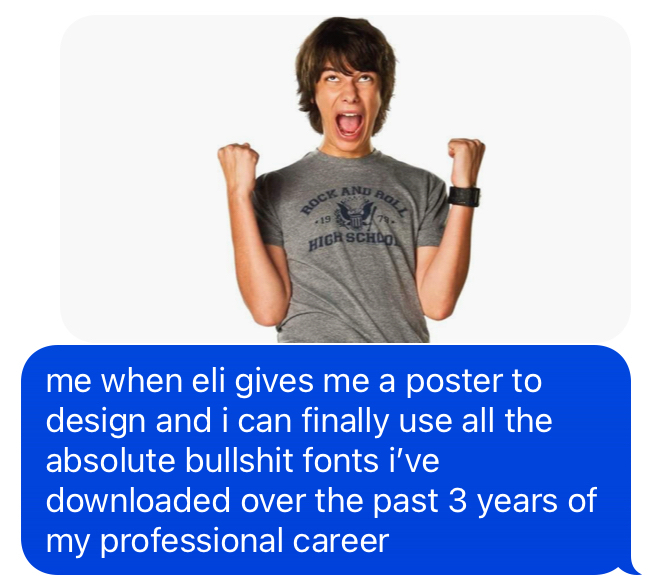Click the boy's brown shaggy hair

(345, 56)
